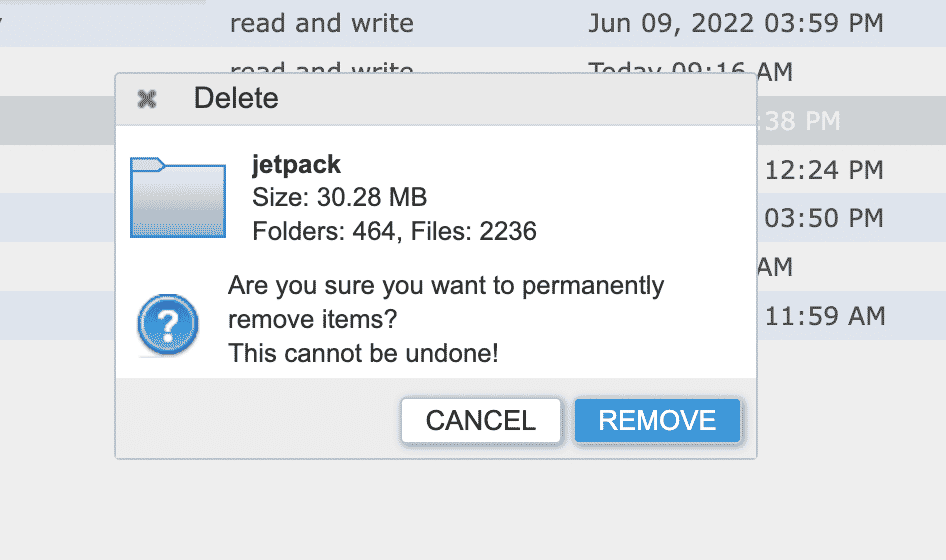Click the highlighted row ending in :38 PM
Image resolution: width=946 pixels, height=560 pixels.
pos(800,121)
